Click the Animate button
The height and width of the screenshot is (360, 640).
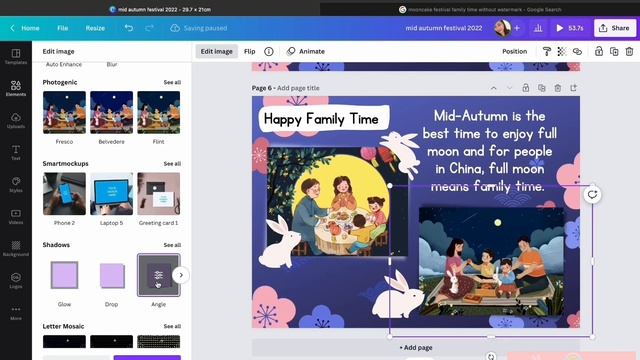[x=306, y=51]
